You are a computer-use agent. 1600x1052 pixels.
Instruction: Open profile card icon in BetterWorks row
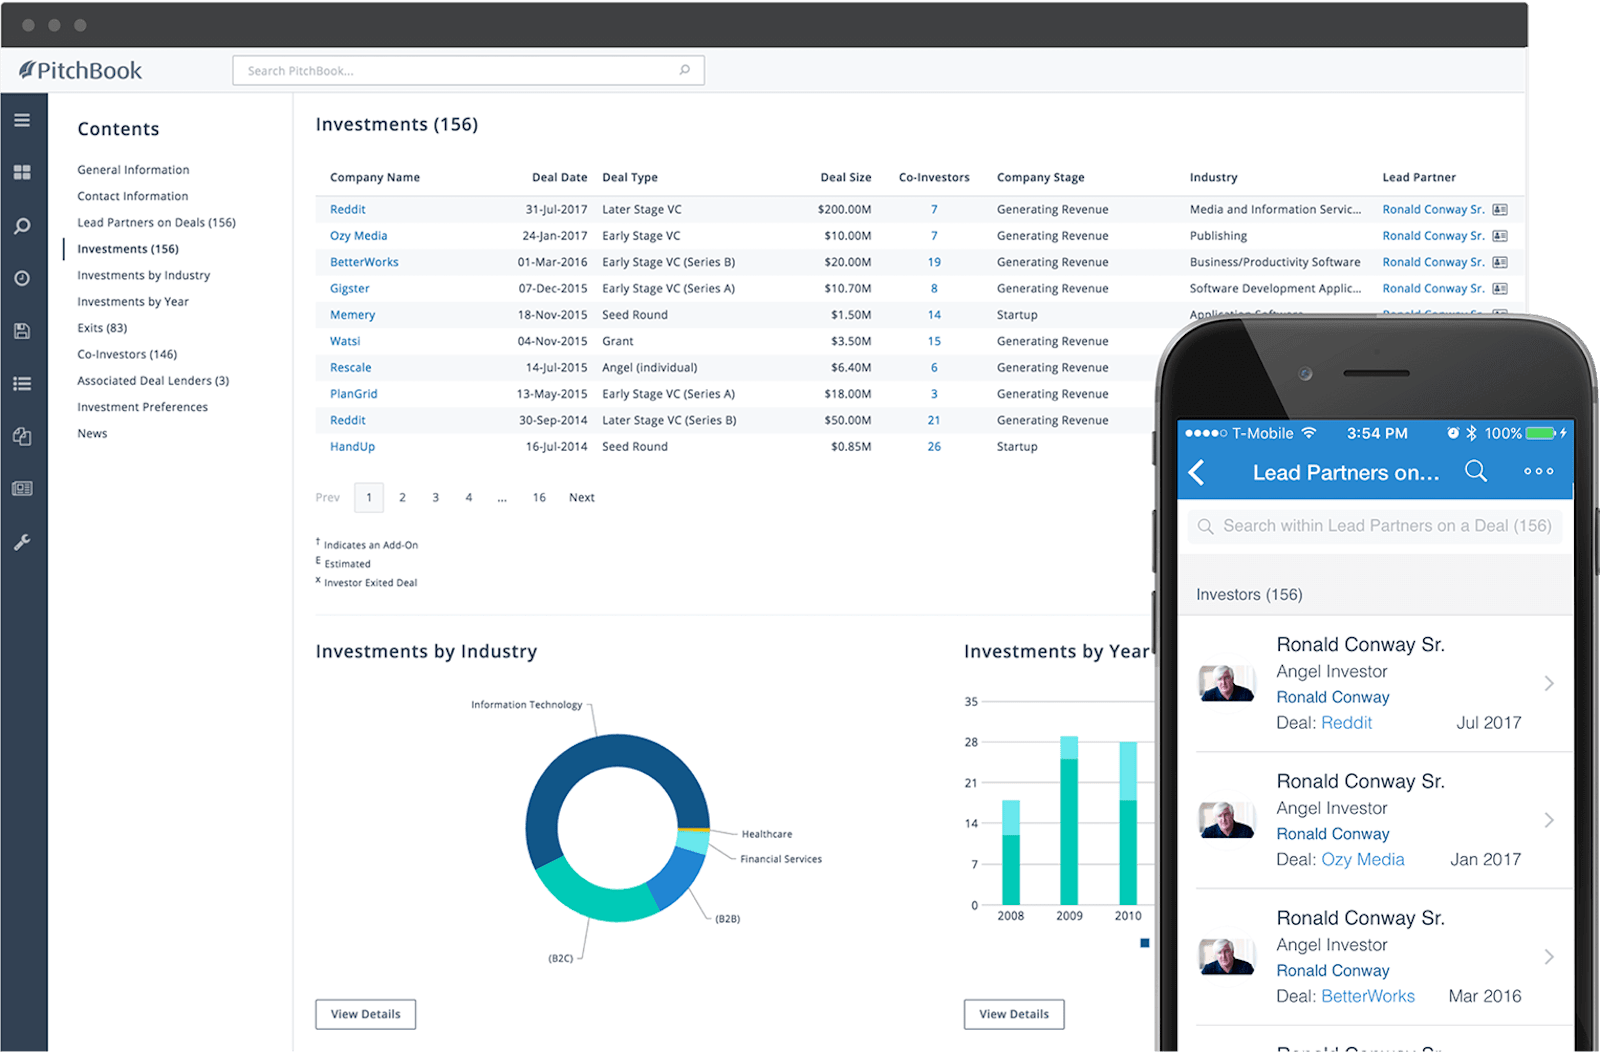pyautogui.click(x=1500, y=262)
